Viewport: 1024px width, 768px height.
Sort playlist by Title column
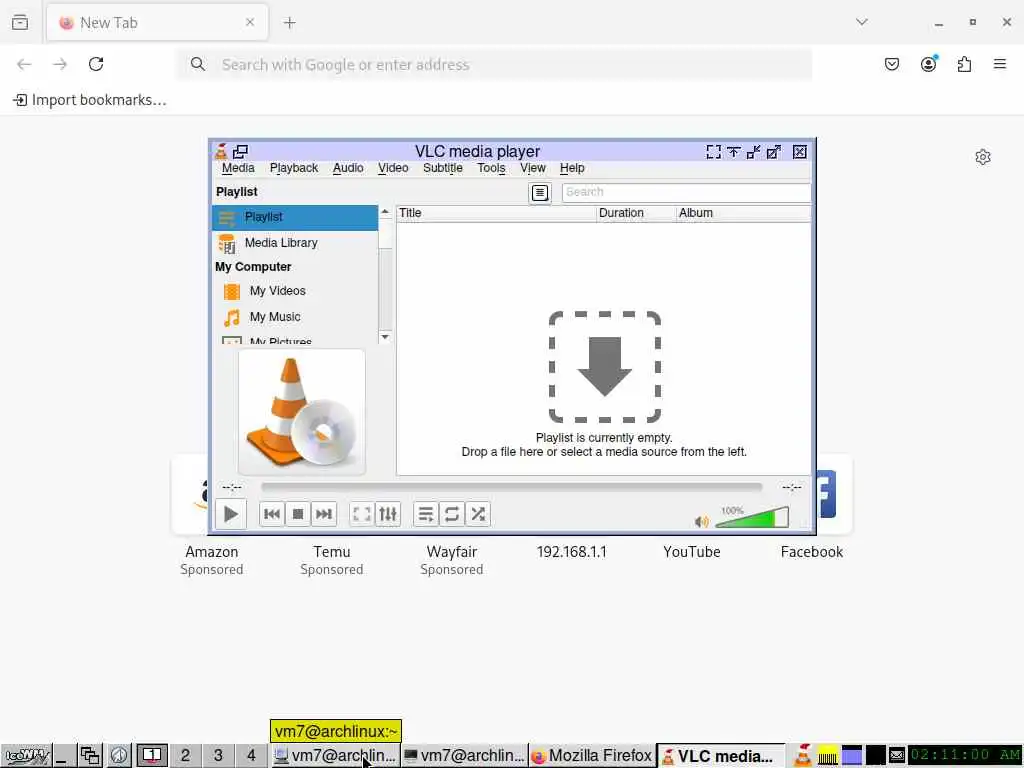point(496,214)
